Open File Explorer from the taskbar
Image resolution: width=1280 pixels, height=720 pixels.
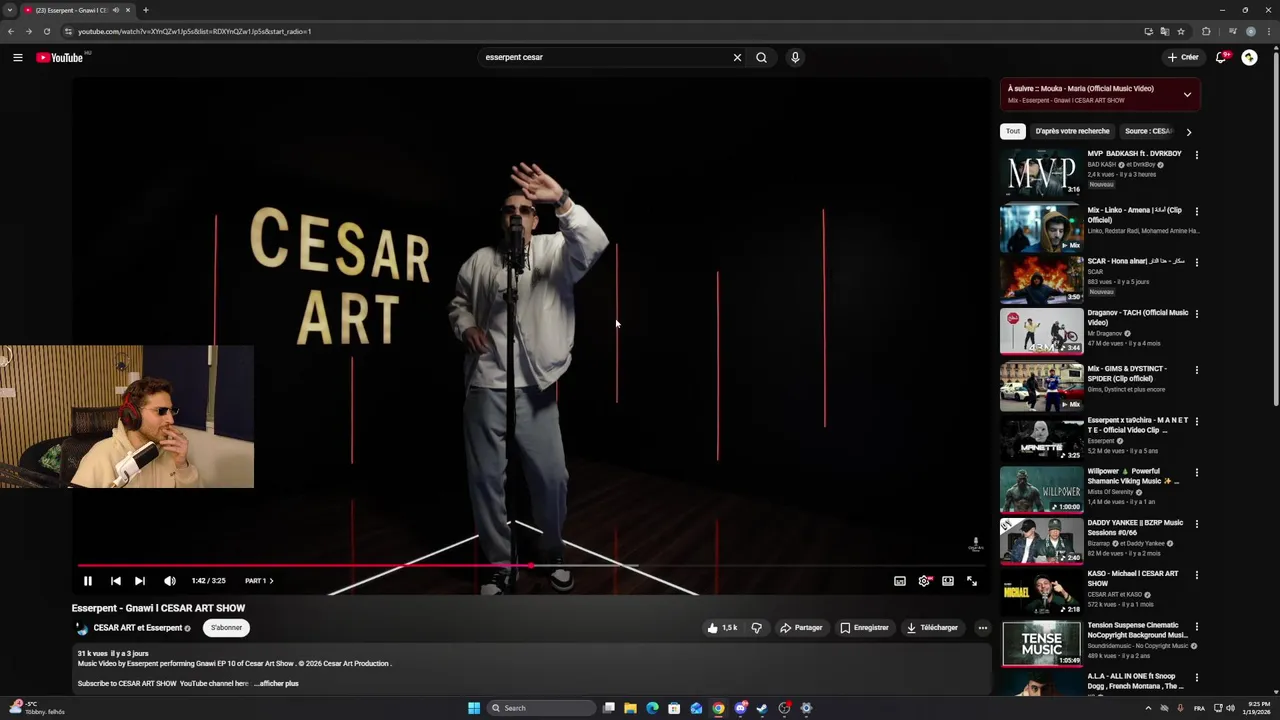point(630,708)
